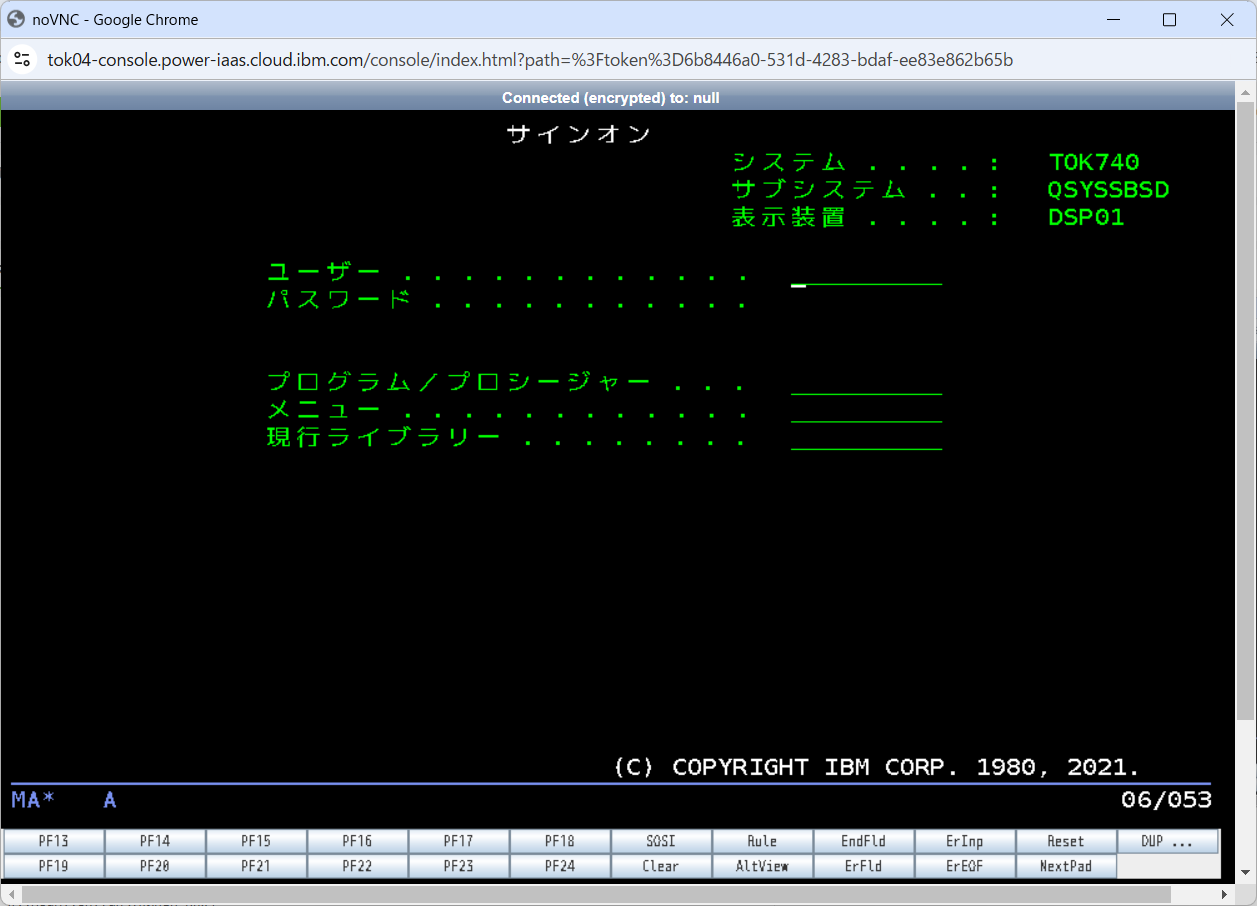1257x906 pixels.
Task: Click the scroll right arrow
Action: click(x=1225, y=893)
